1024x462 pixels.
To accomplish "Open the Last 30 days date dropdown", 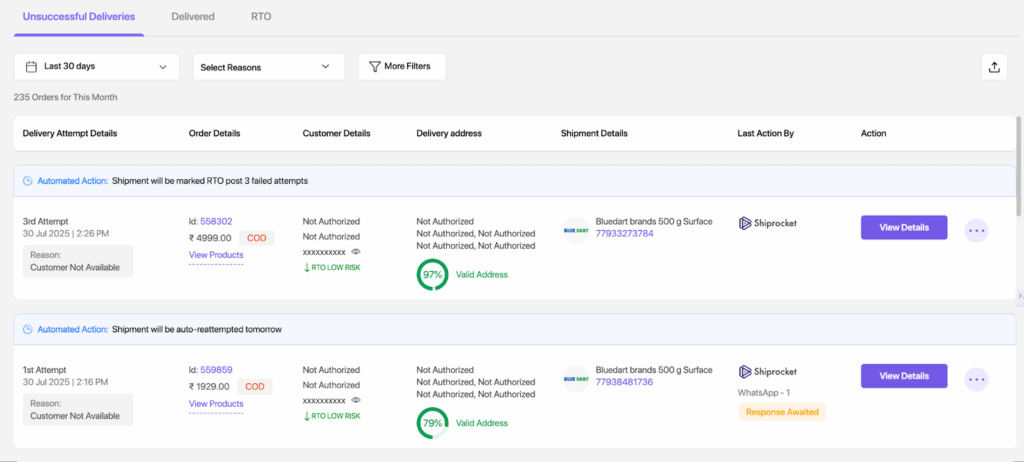I will coord(97,67).
